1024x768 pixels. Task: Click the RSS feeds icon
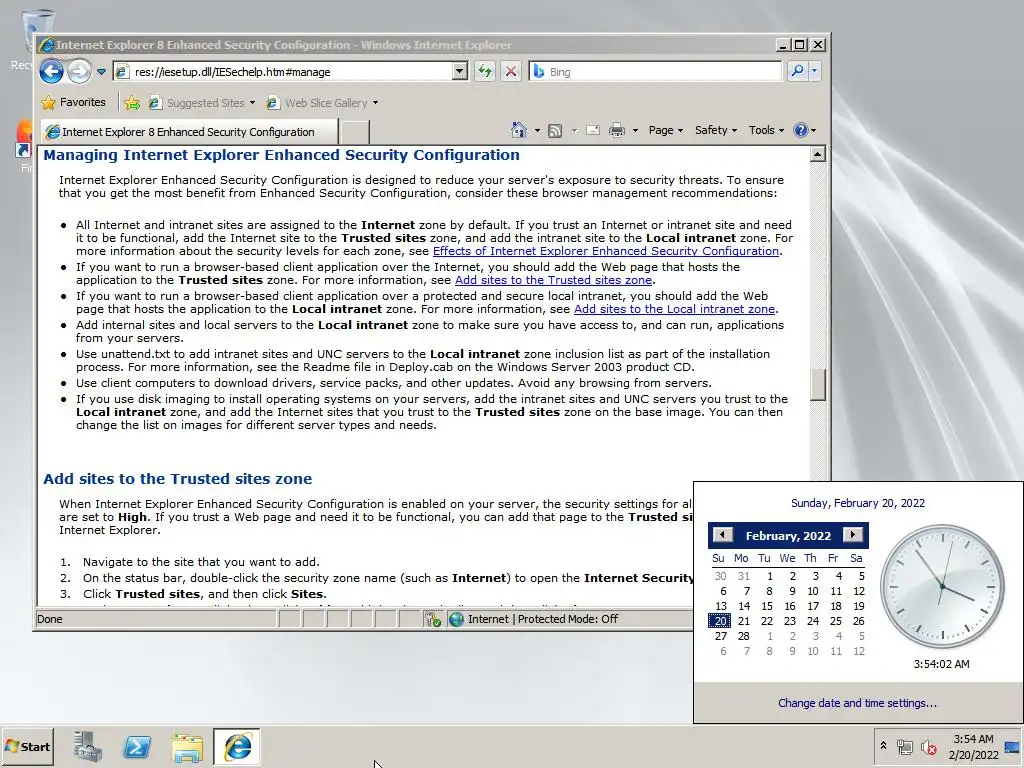555,131
